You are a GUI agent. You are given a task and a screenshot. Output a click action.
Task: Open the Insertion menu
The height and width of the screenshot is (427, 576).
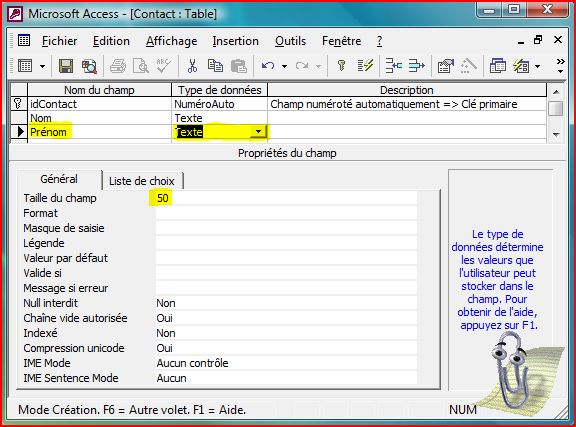[235, 41]
